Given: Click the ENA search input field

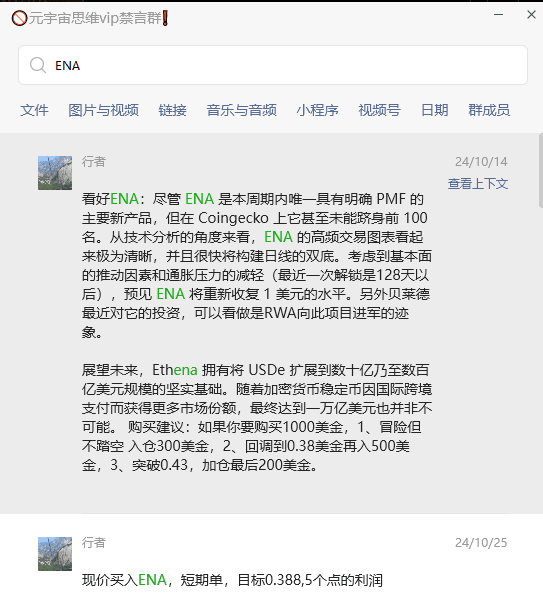Looking at the screenshot, I should [273, 65].
